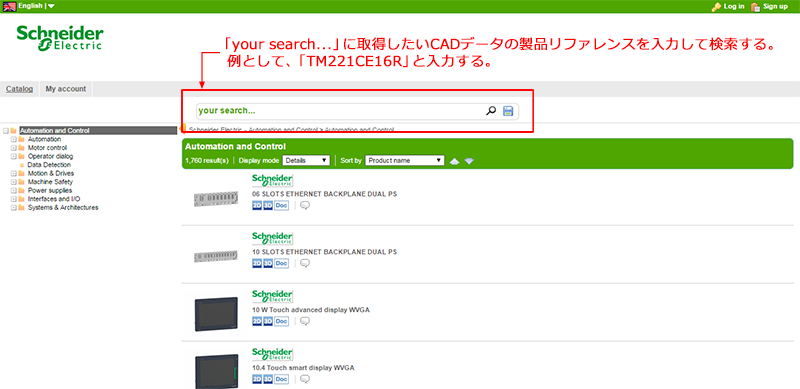Open 3D CAD for 10.4 Touch smart display
Viewport: 800px width, 389px height.
coord(268,379)
